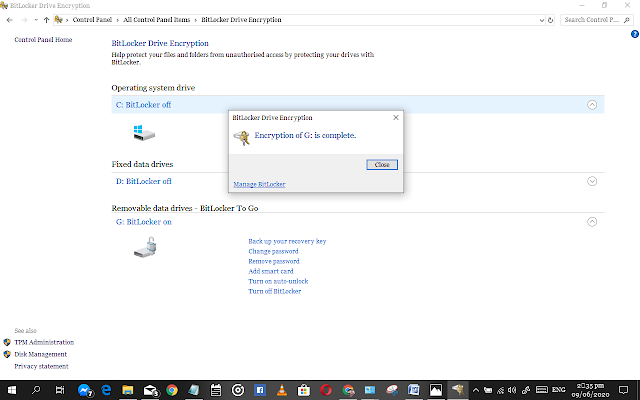Click the locked removable drive G icon
Screen dimensions: 640x400
145,247
